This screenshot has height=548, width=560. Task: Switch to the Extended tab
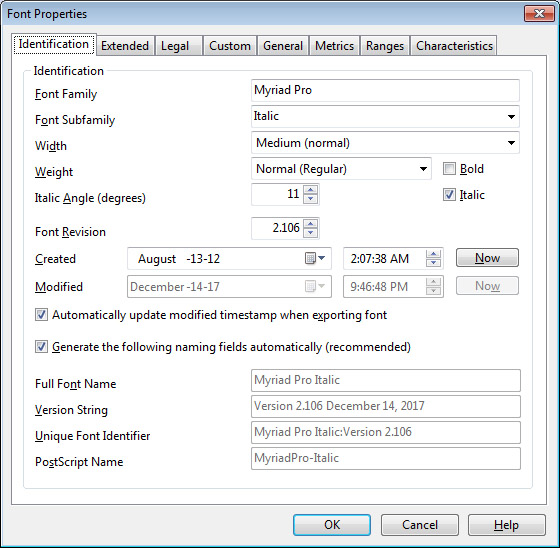[x=125, y=46]
